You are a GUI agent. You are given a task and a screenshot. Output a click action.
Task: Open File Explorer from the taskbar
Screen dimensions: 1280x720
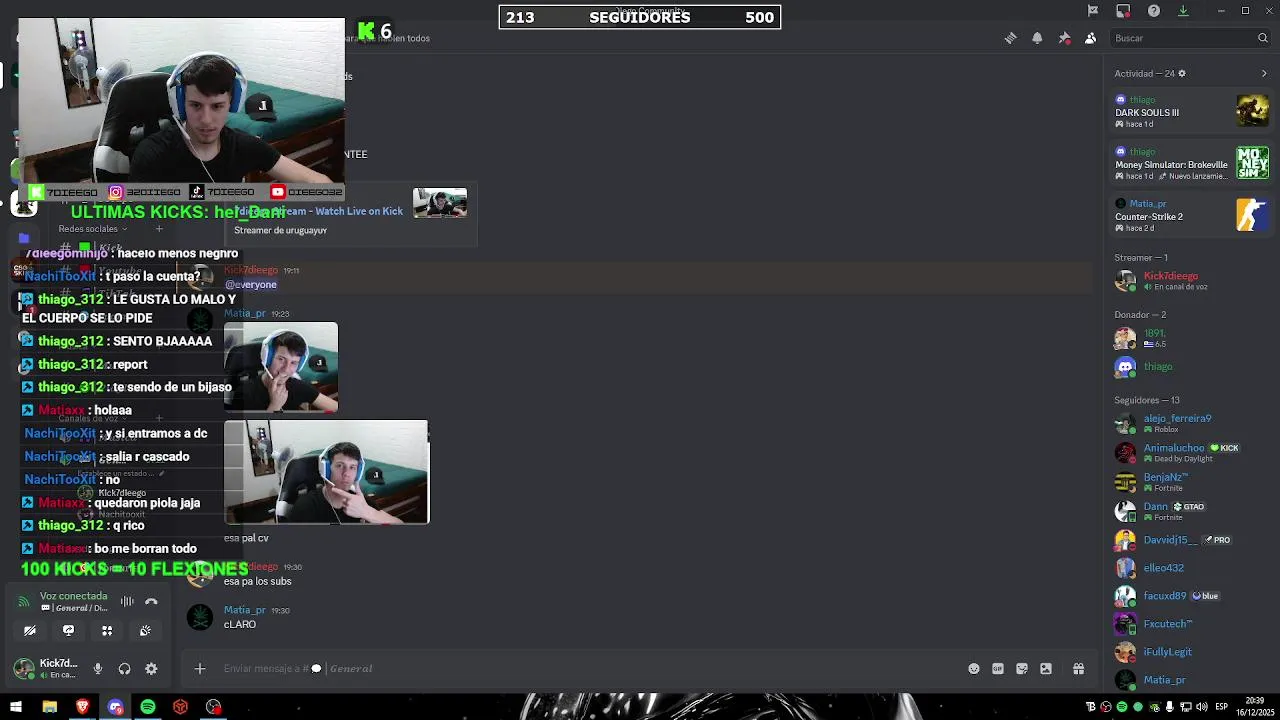(49, 707)
